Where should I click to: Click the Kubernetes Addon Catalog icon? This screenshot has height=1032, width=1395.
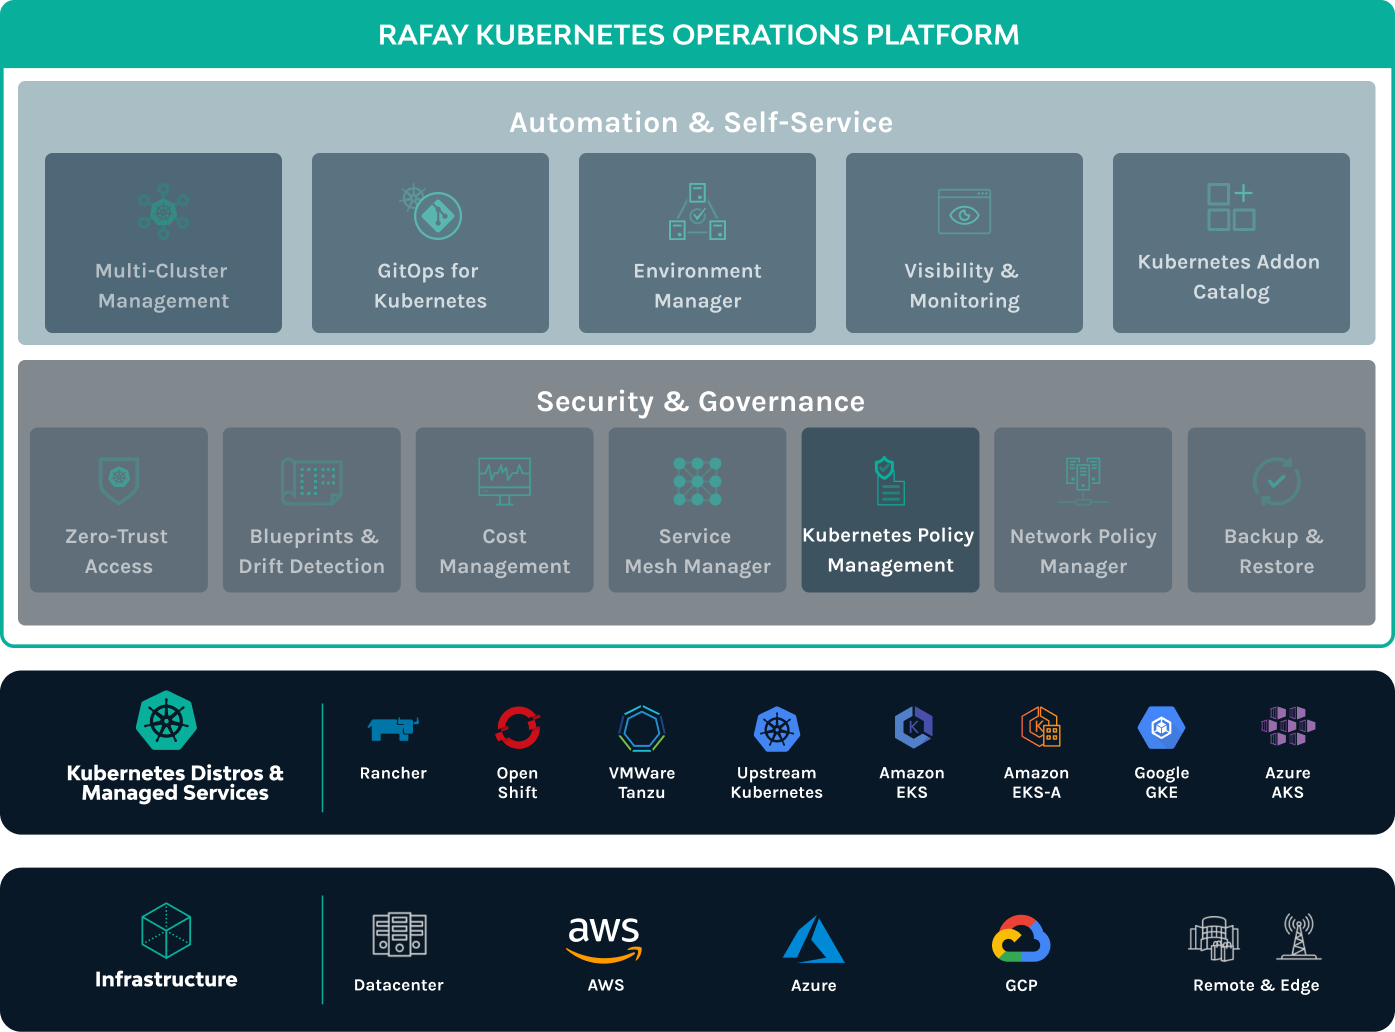(1231, 206)
